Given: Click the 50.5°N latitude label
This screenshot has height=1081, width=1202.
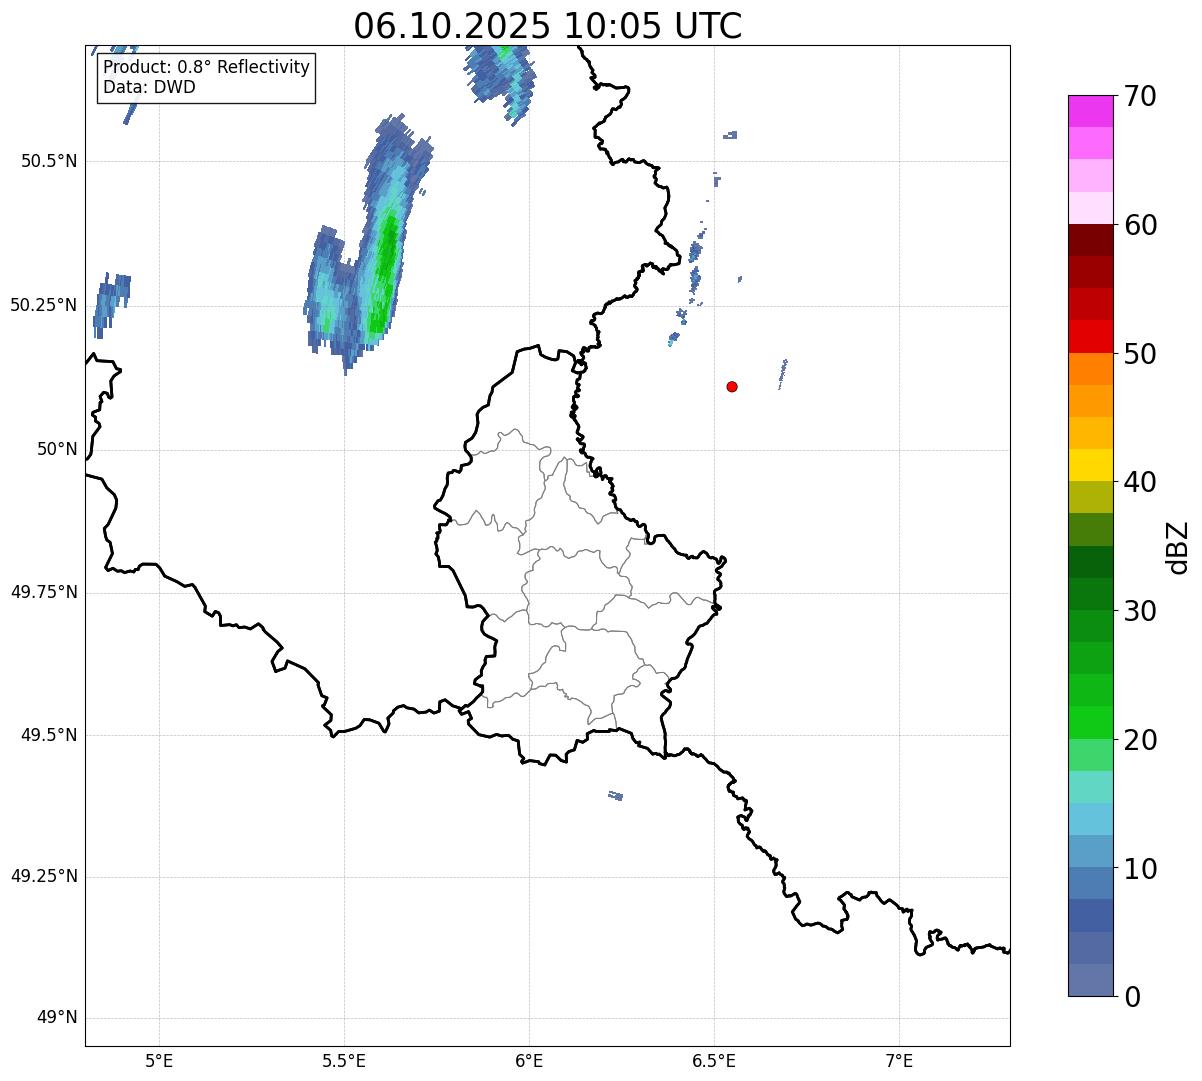Looking at the screenshot, I should coord(49,162).
